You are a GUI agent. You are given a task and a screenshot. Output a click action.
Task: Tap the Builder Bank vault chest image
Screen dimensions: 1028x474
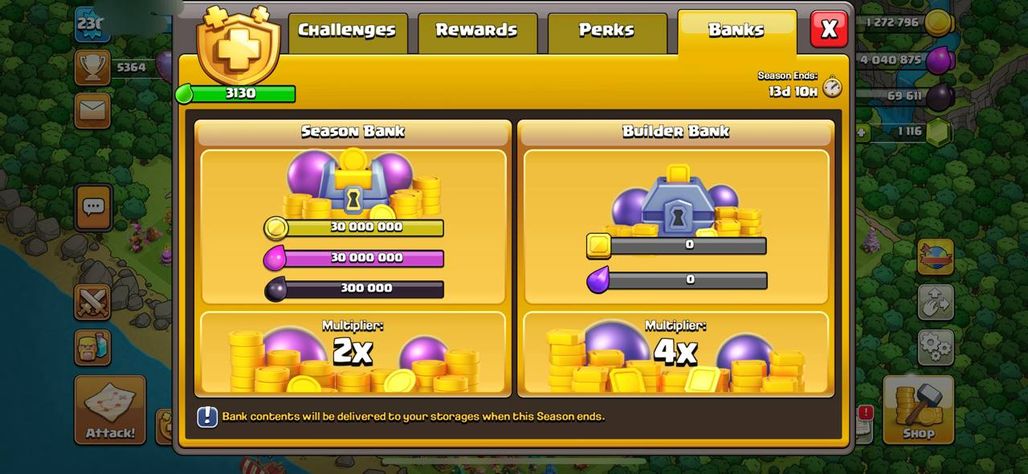pos(675,201)
